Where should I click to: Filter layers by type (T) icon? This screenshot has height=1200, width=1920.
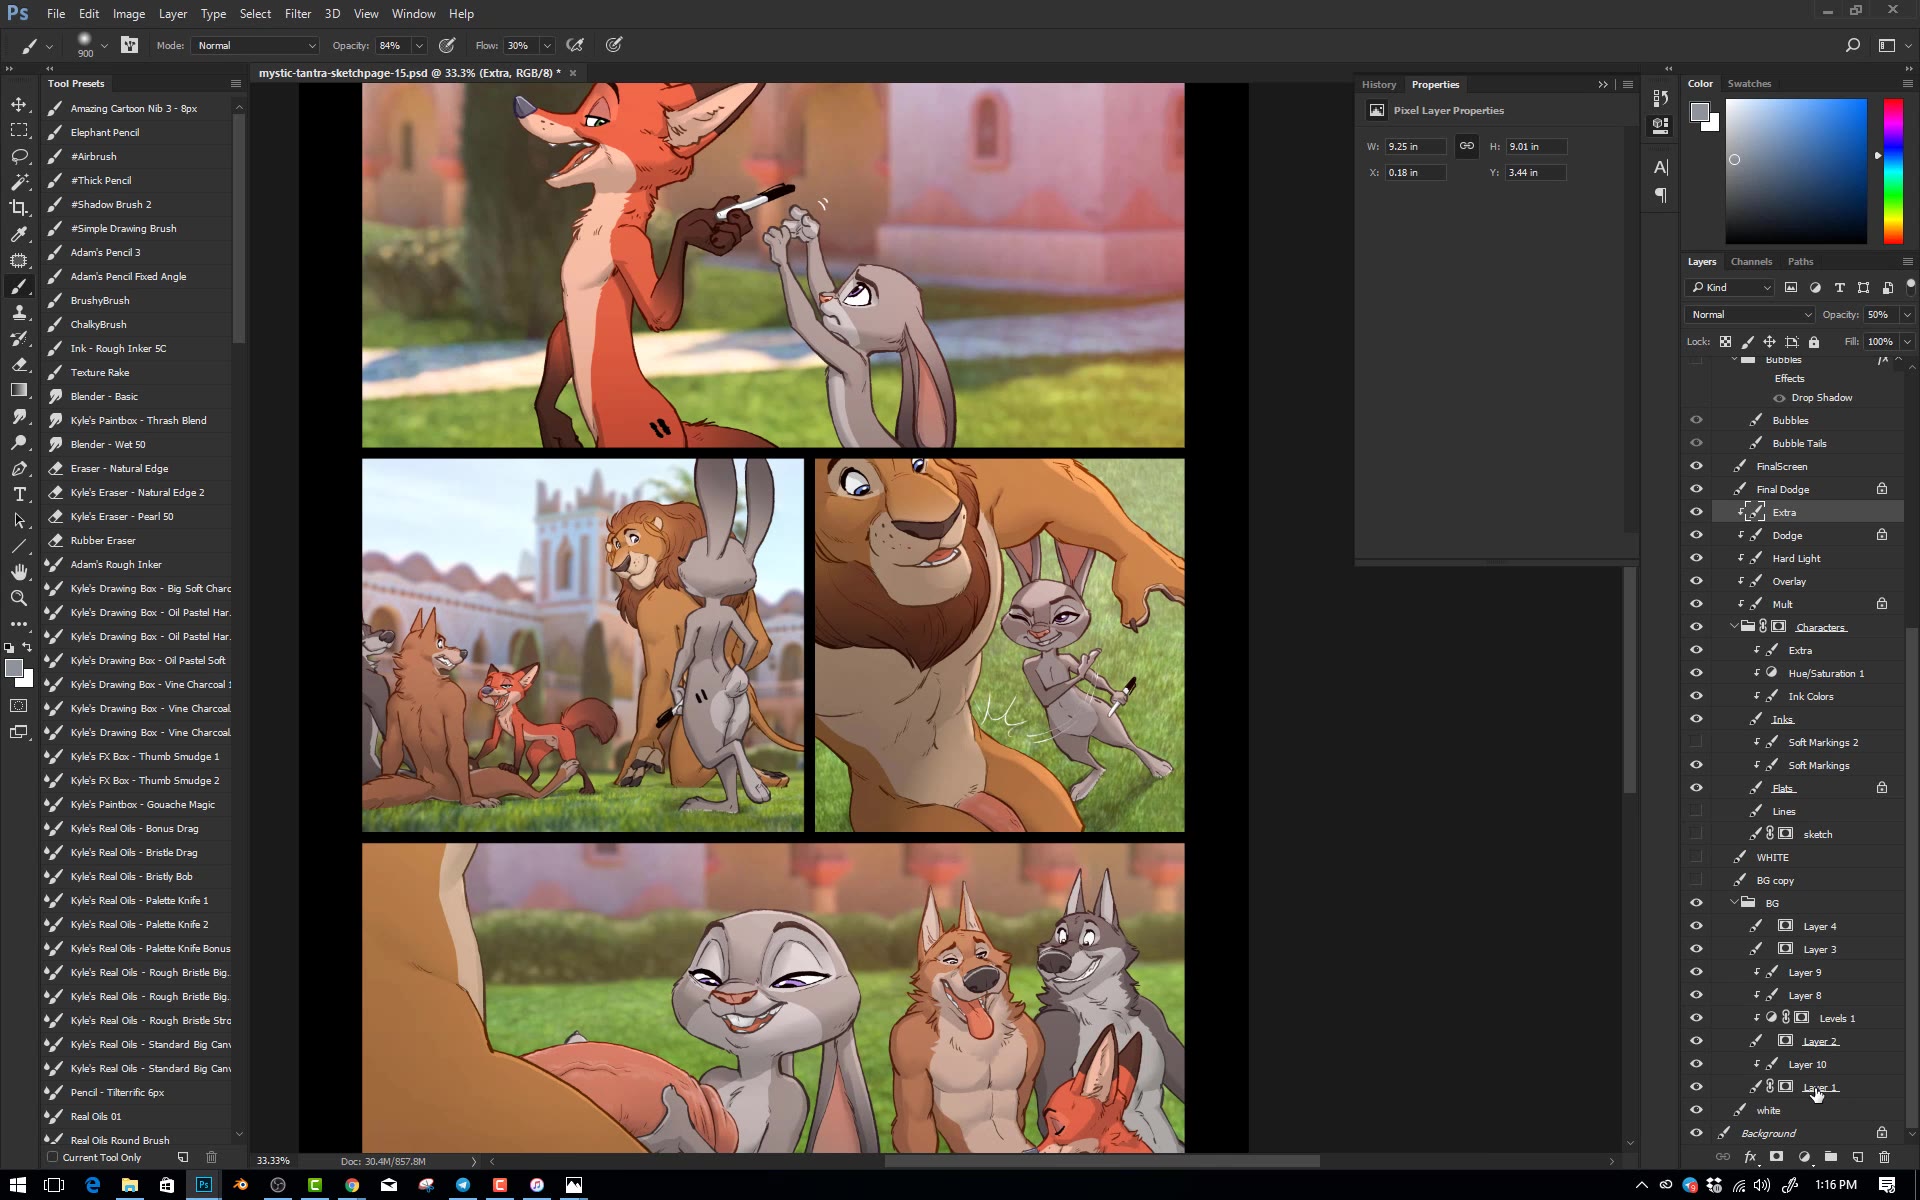point(1839,288)
